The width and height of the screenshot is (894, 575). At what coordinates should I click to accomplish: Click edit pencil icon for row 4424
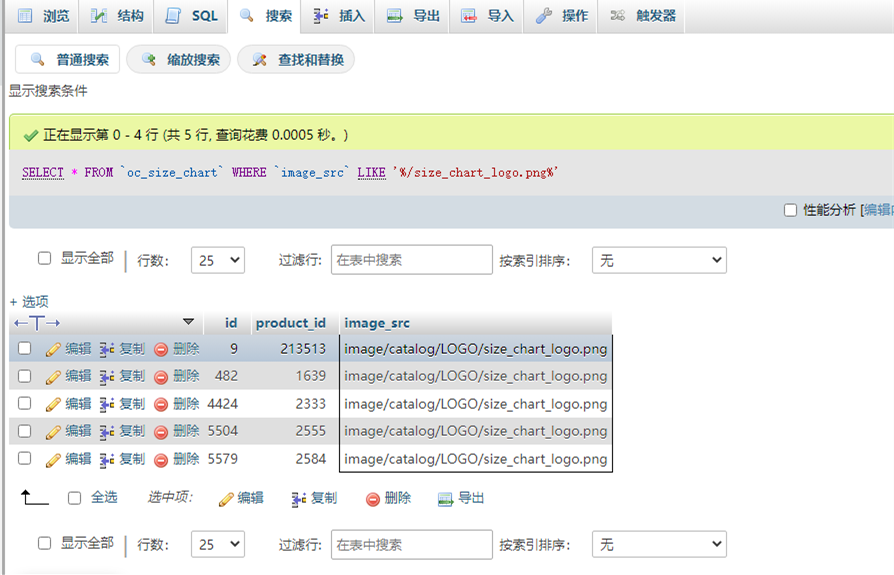pyautogui.click(x=53, y=405)
